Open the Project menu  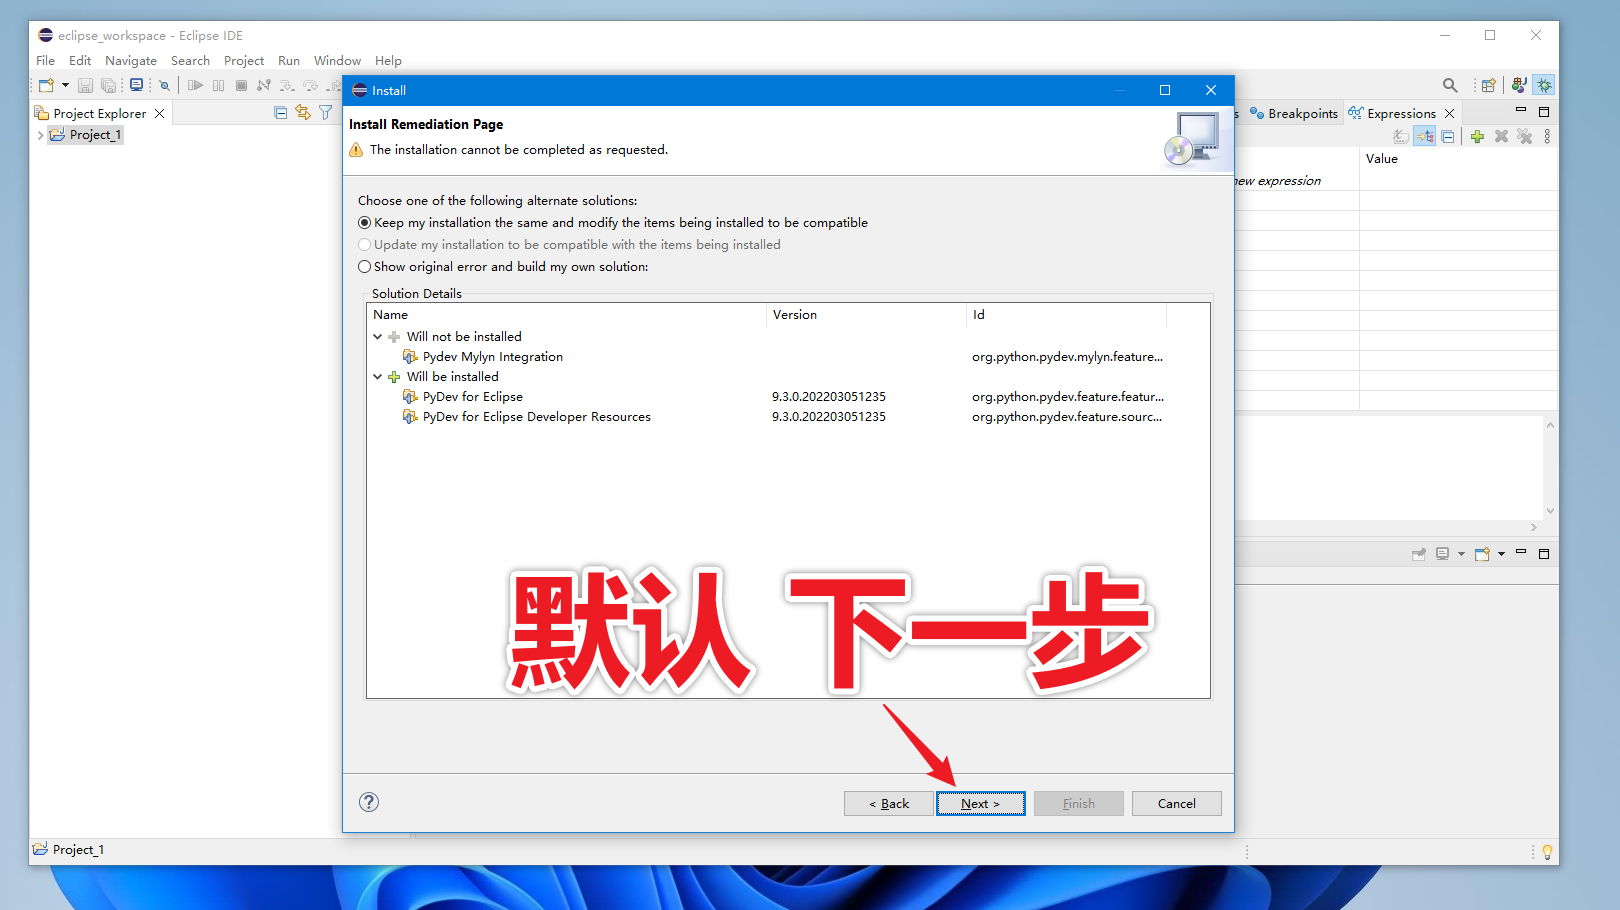[244, 61]
